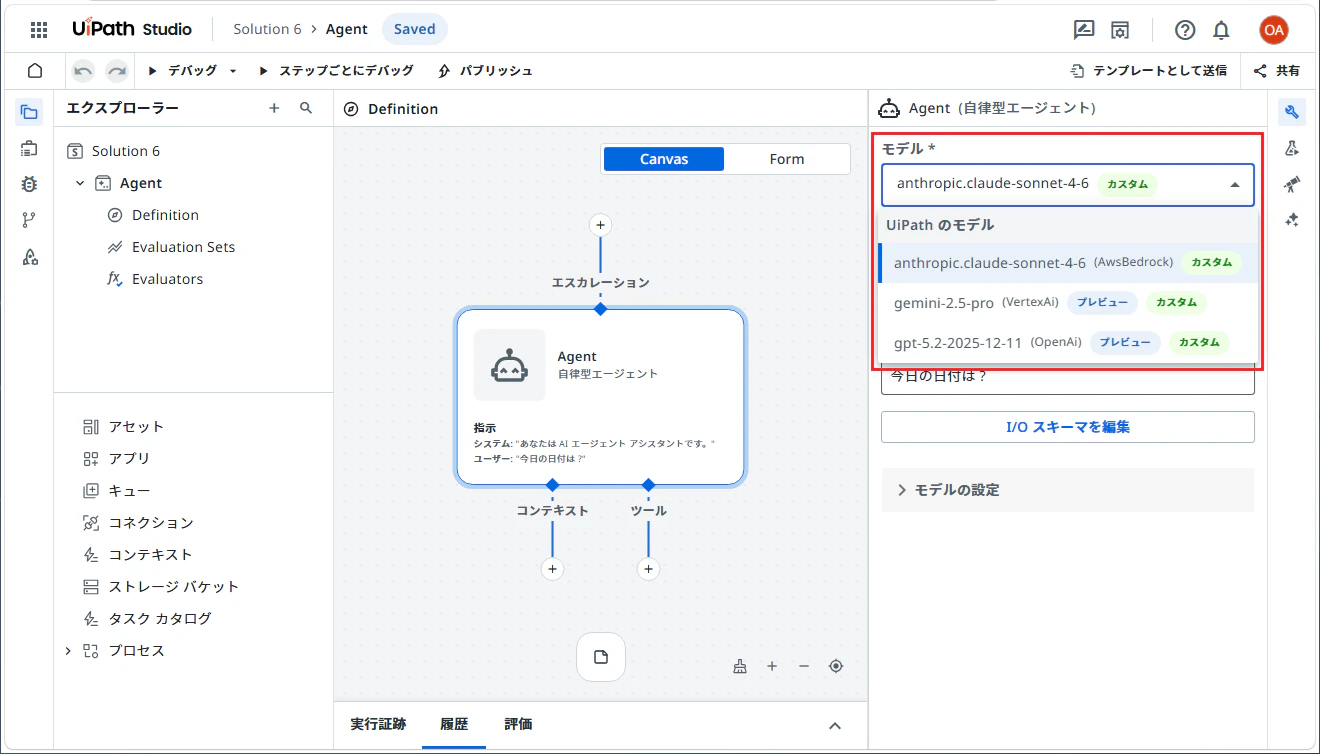Image resolution: width=1320 pixels, height=754 pixels.
Task: Add a context with the plus node
Action: click(552, 569)
